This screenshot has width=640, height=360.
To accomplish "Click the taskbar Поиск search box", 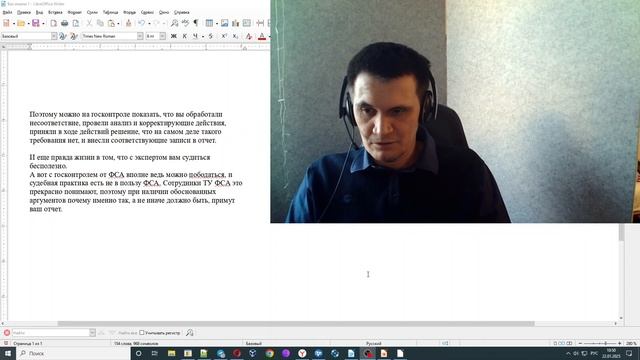I will pos(73,353).
